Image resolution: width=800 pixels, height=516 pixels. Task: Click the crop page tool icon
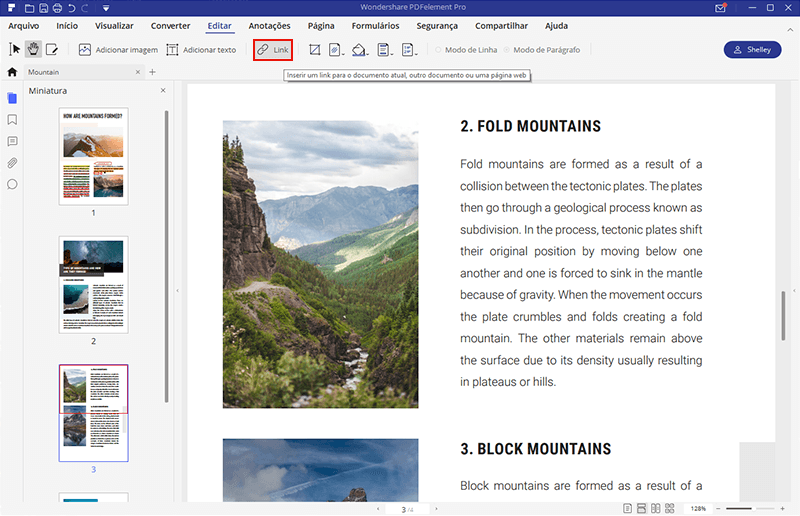point(315,49)
